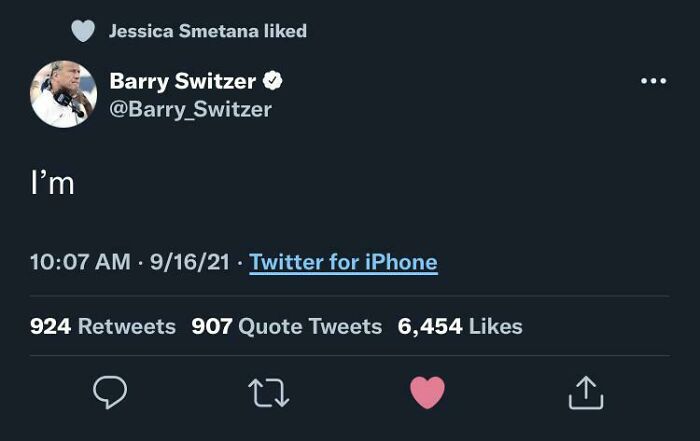
Task: Show the 6,454 Likes list
Action: [x=460, y=326]
